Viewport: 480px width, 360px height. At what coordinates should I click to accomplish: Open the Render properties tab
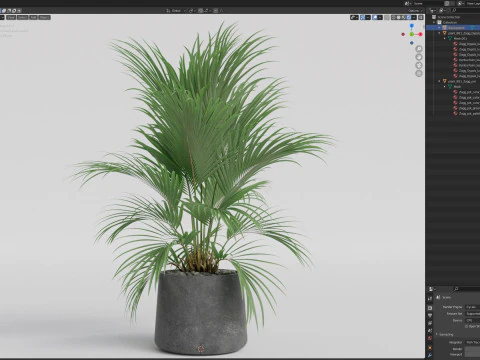click(430, 308)
